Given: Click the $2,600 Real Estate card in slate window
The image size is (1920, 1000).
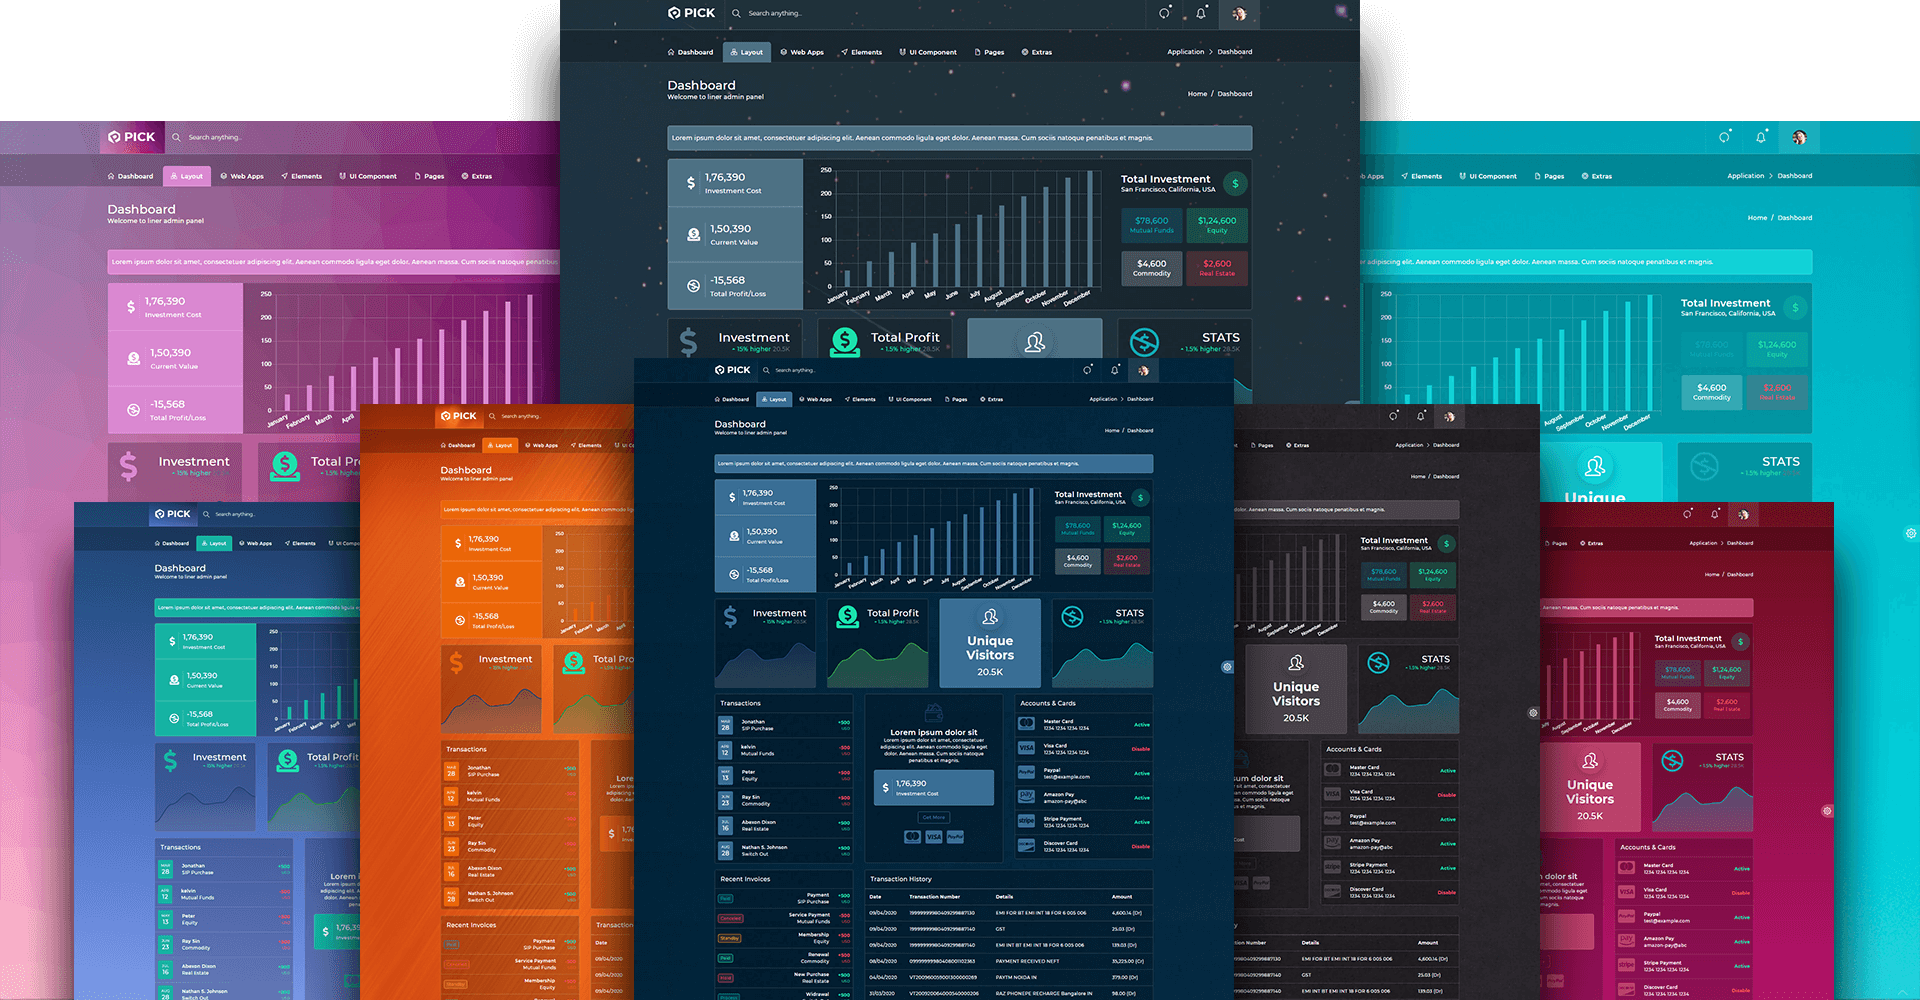Looking at the screenshot, I should click(x=1217, y=268).
